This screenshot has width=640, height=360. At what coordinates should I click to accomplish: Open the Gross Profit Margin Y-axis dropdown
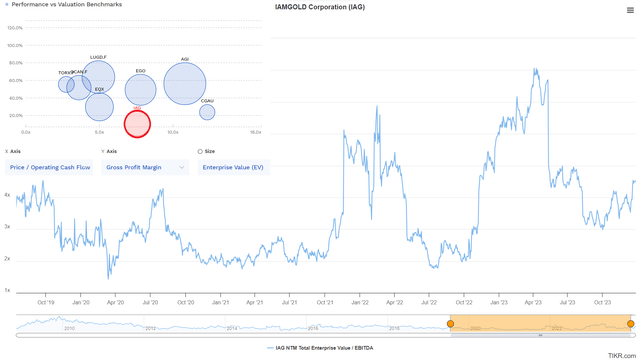click(x=145, y=167)
